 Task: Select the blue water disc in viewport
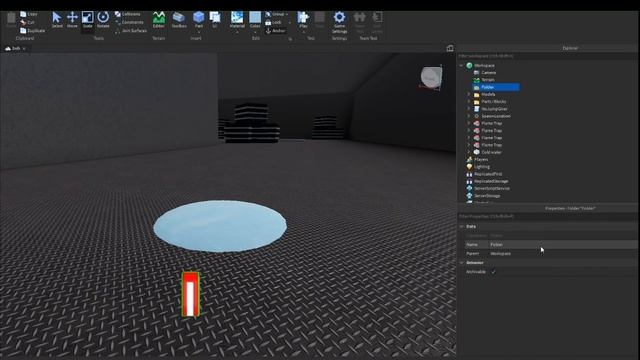coord(220,226)
